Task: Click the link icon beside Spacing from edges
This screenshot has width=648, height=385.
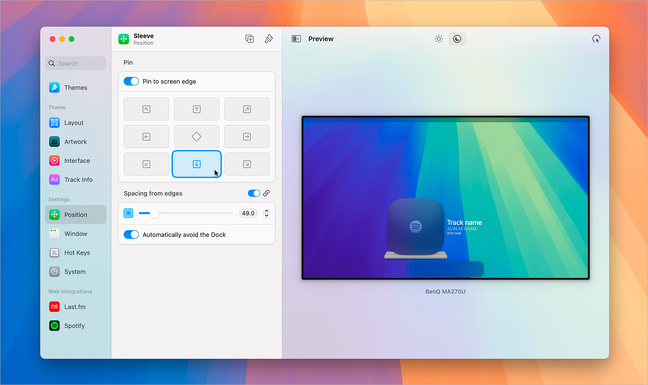Action: pos(267,193)
